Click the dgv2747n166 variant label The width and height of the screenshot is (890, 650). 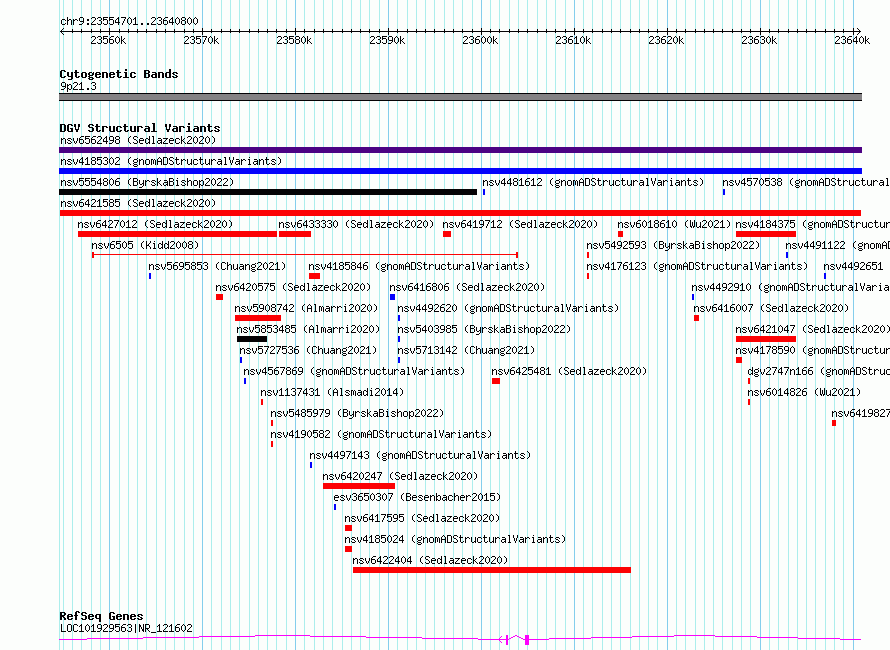pyautogui.click(x=818, y=371)
